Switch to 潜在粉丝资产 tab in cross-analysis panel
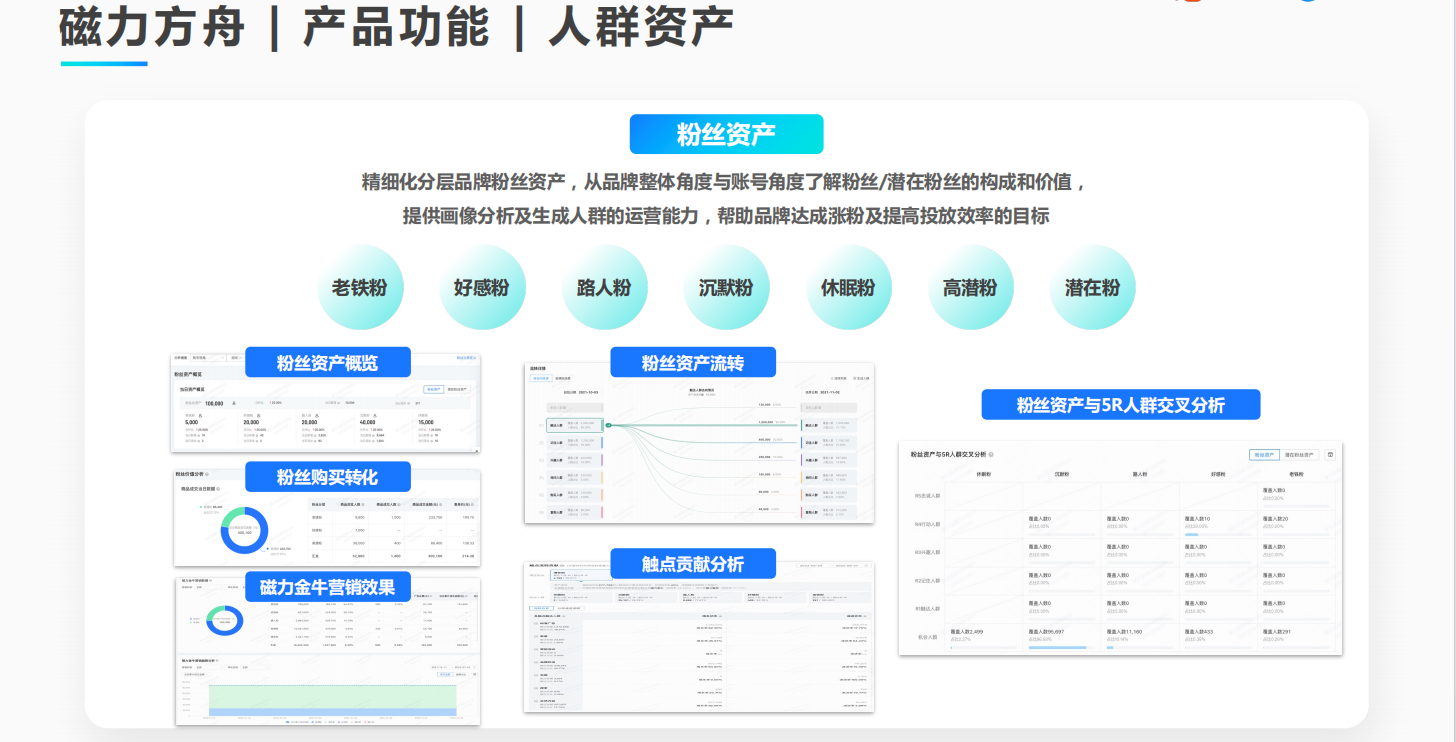 [1300, 454]
